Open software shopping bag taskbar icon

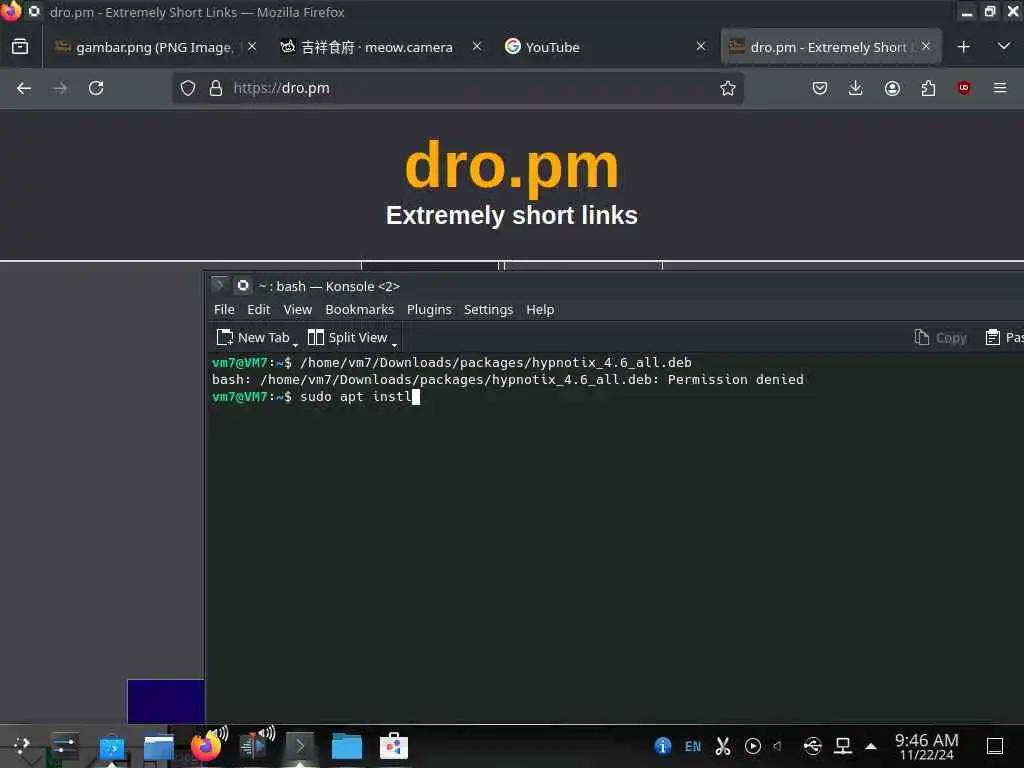pyautogui.click(x=394, y=746)
